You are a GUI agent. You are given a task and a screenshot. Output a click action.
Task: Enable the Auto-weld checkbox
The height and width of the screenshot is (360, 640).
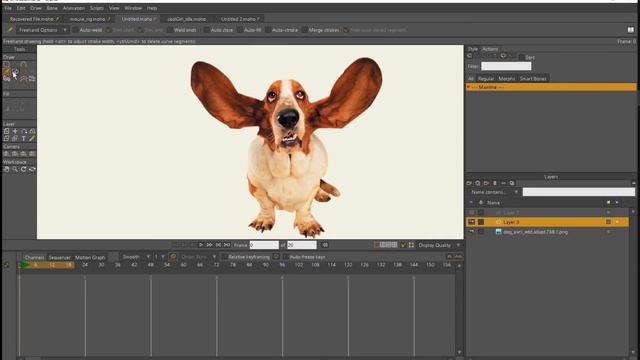coord(76,30)
